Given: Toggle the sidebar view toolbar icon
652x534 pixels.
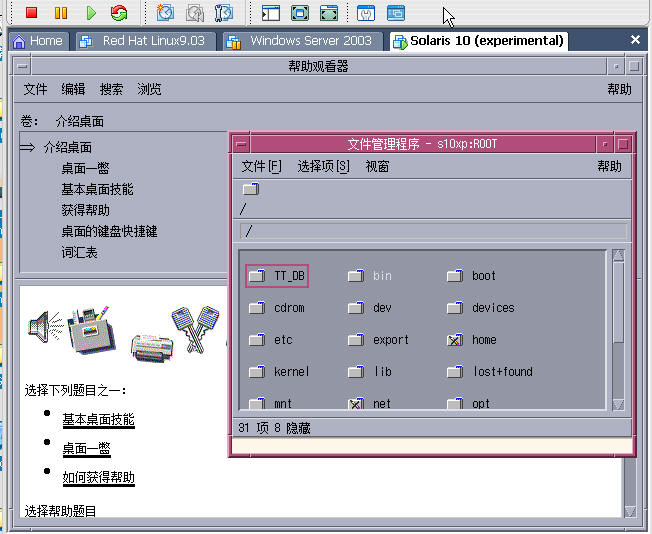Looking at the screenshot, I should click(271, 13).
